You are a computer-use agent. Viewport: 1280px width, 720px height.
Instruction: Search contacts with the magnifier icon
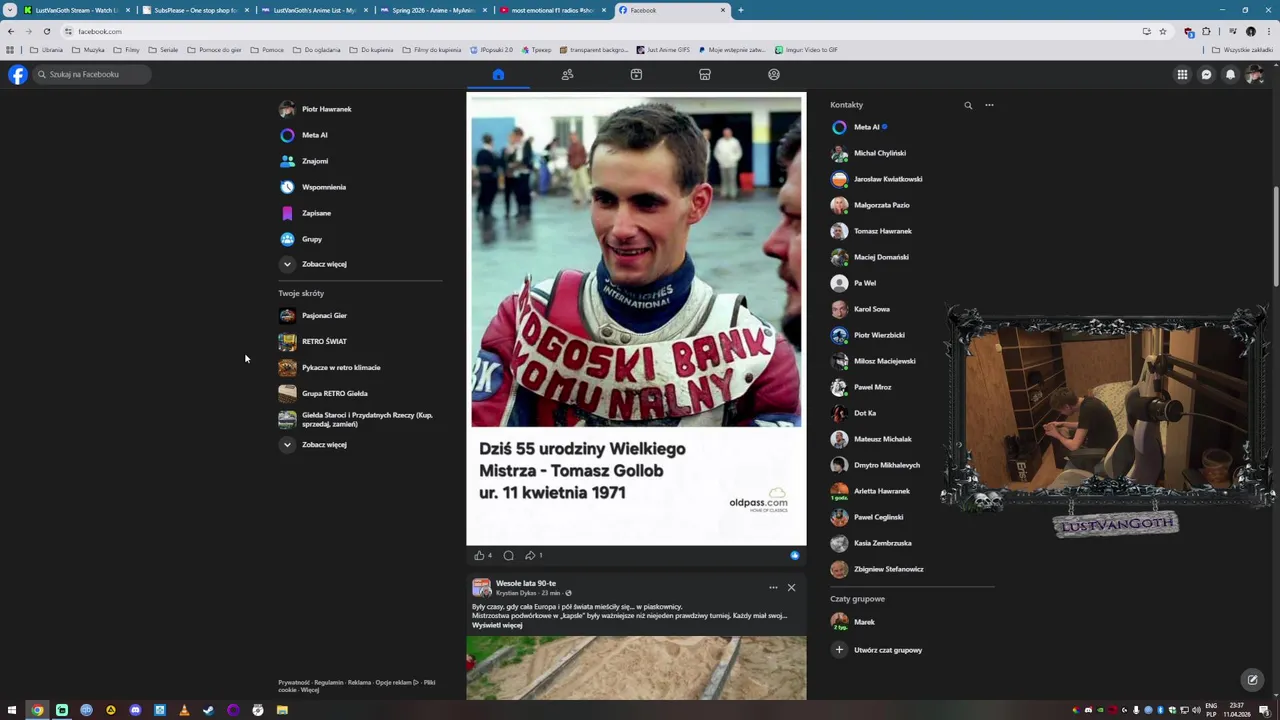click(968, 105)
